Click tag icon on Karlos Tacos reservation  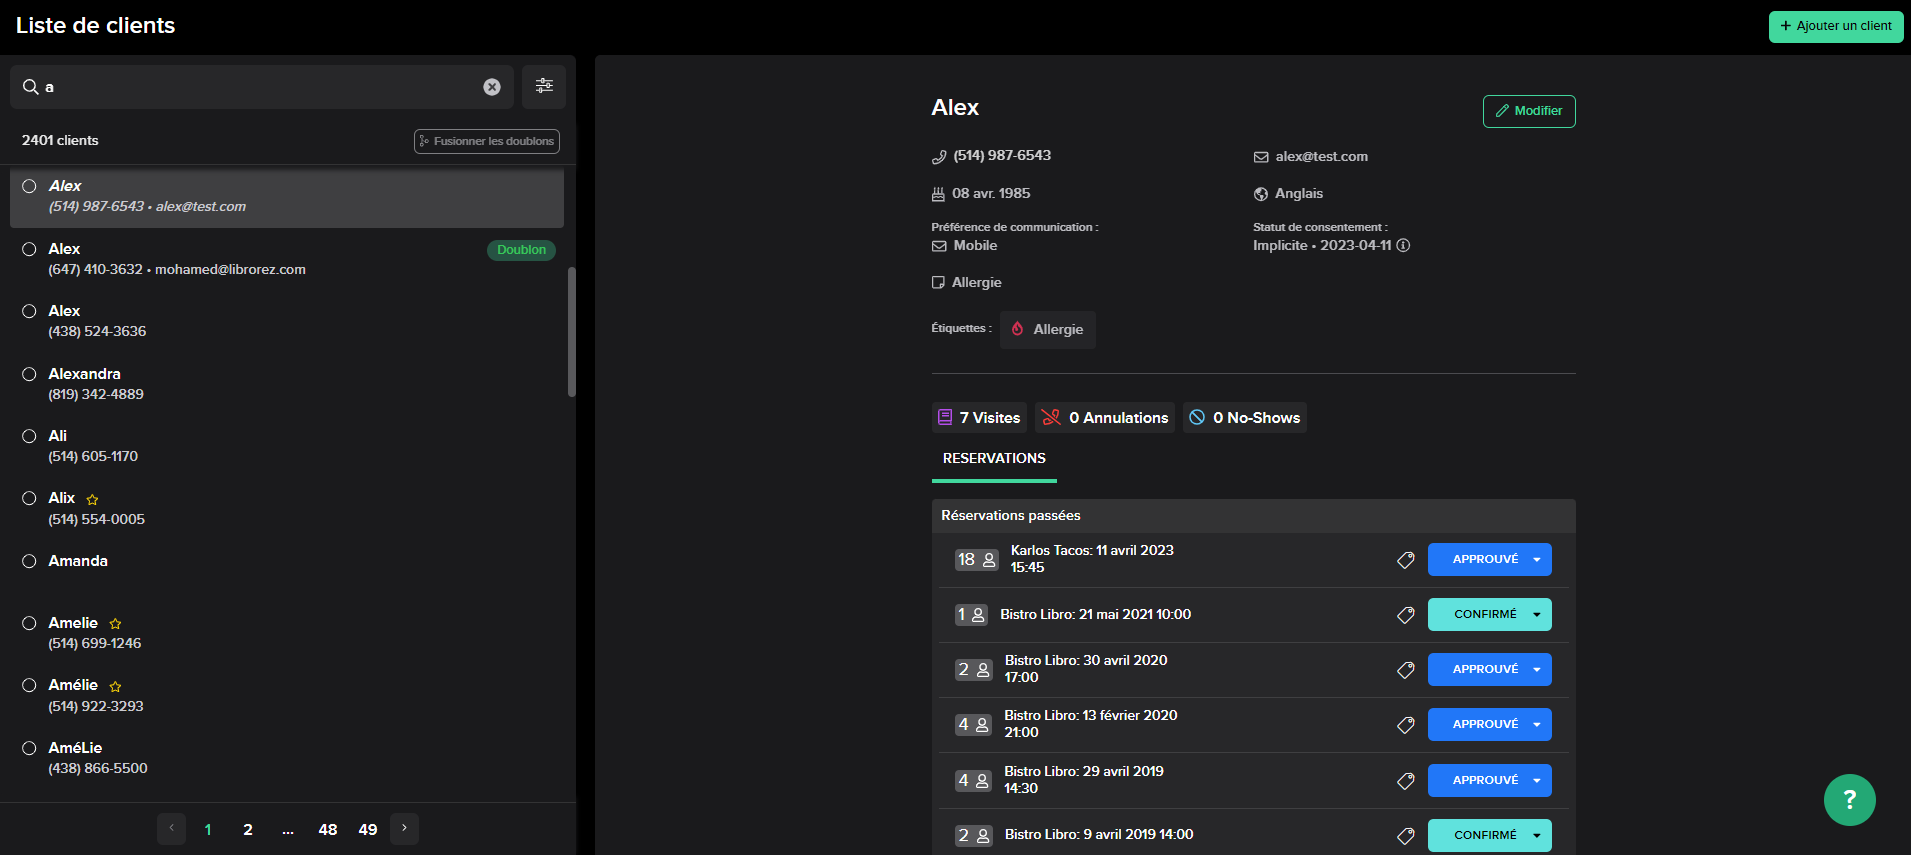pyautogui.click(x=1405, y=560)
